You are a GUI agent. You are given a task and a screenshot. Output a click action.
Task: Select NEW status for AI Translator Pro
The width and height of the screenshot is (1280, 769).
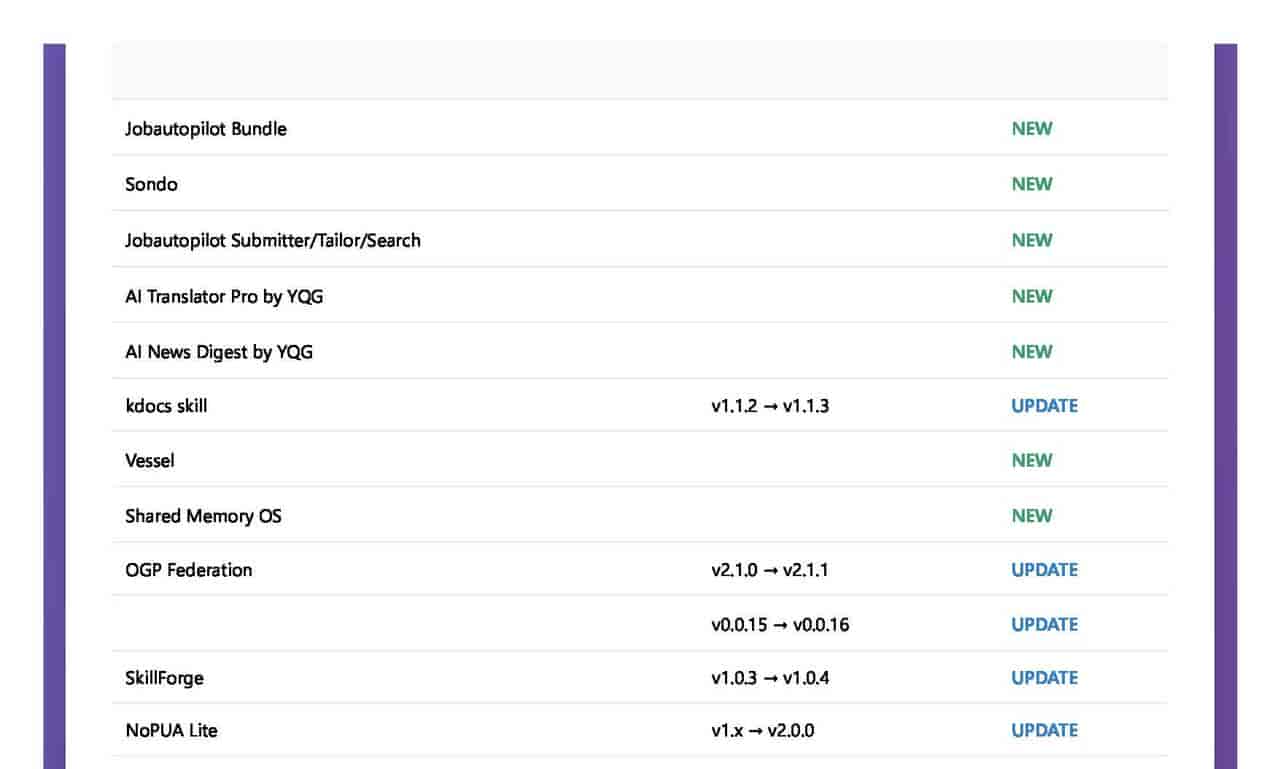coord(1032,296)
